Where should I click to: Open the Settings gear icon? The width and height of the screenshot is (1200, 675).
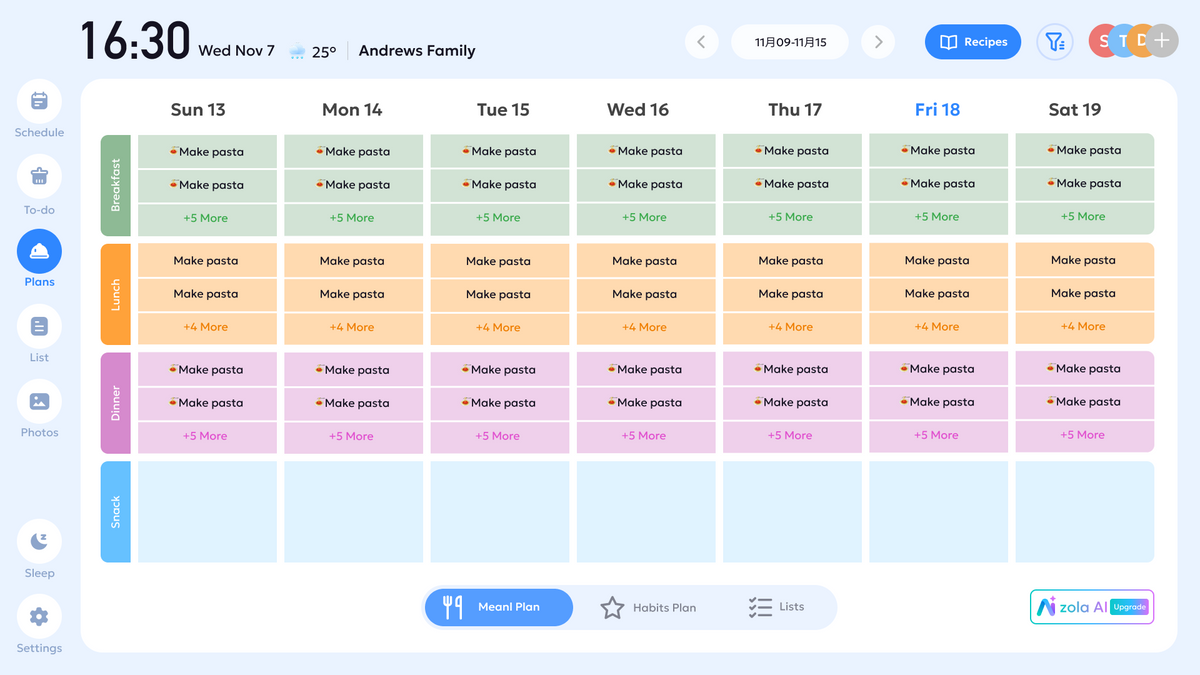(39, 617)
